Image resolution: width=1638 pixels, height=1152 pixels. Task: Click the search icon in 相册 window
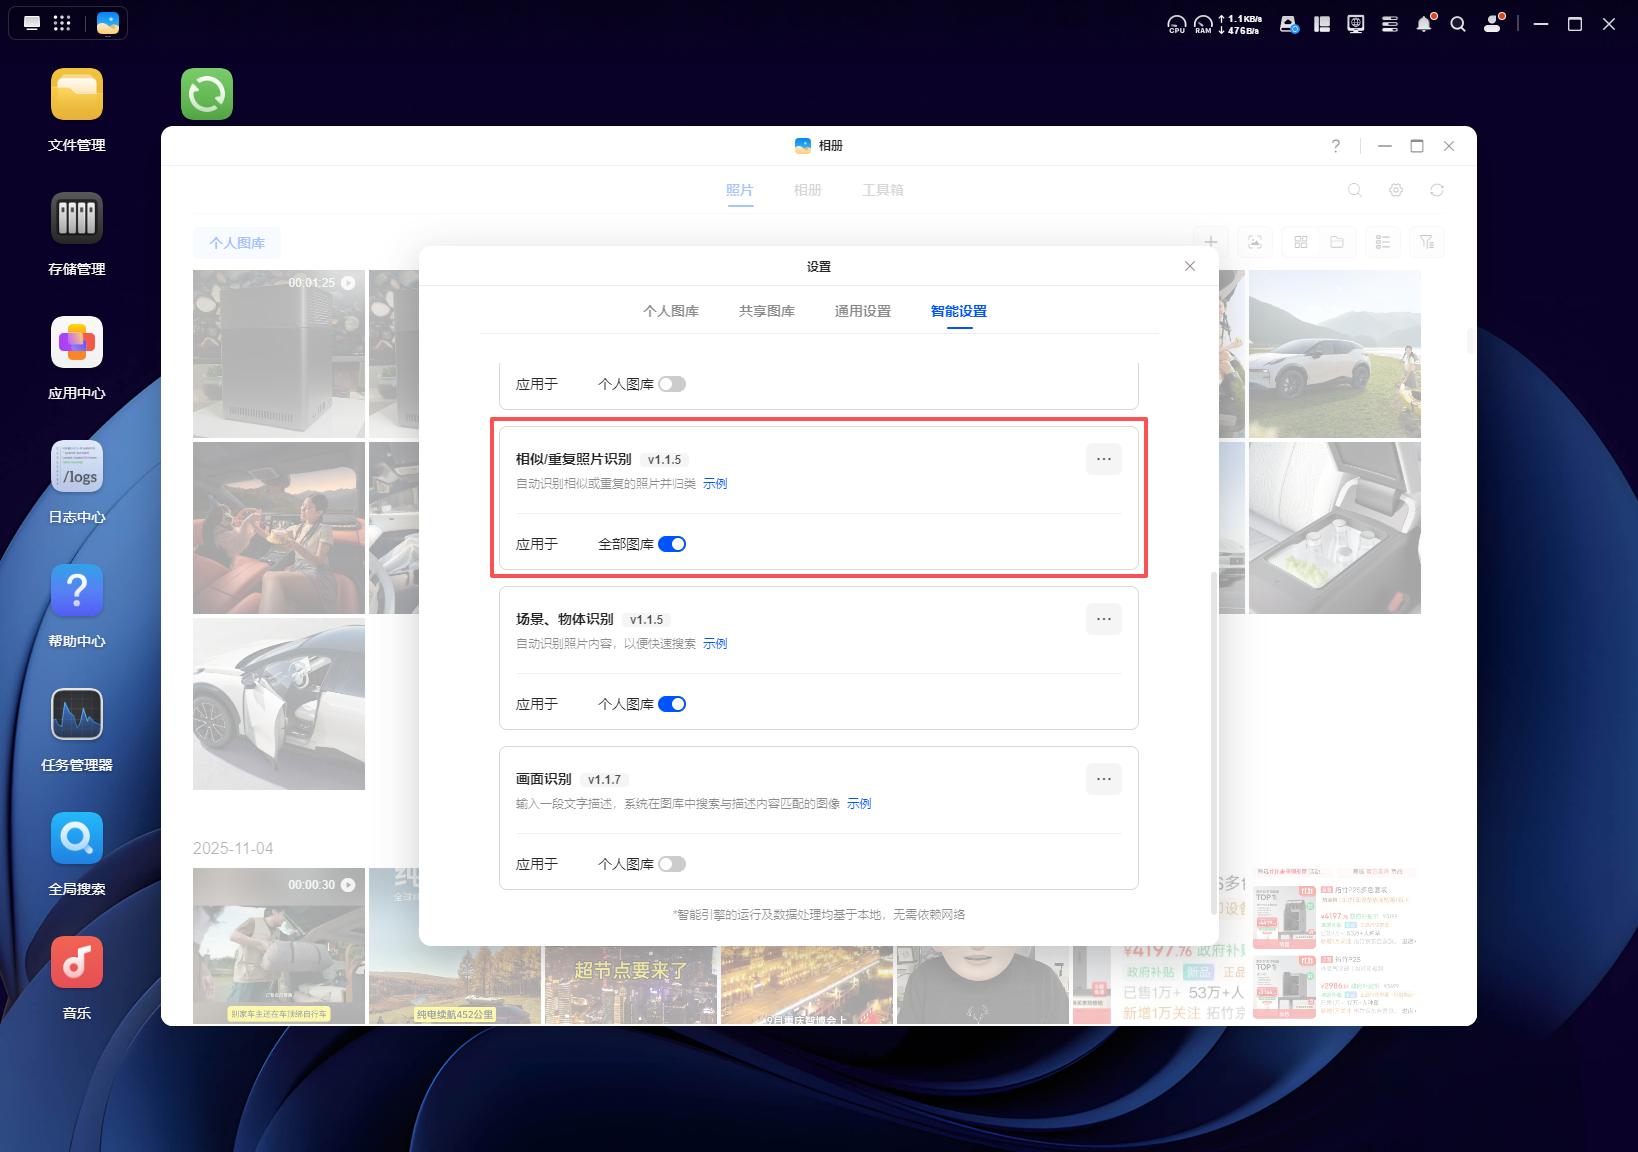coord(1355,190)
